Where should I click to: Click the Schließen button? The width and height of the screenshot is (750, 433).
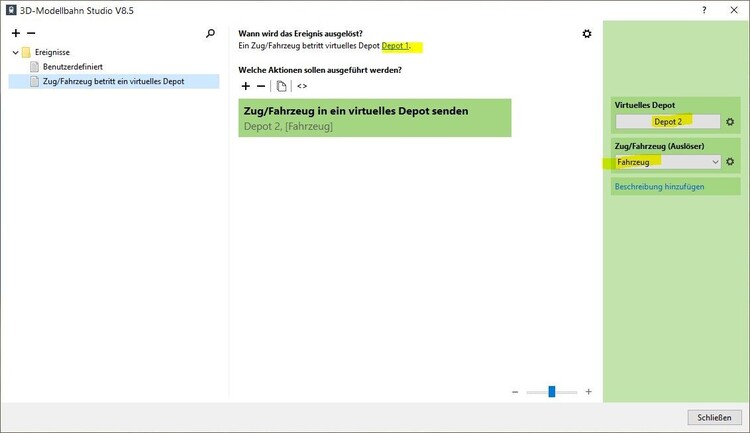(714, 417)
